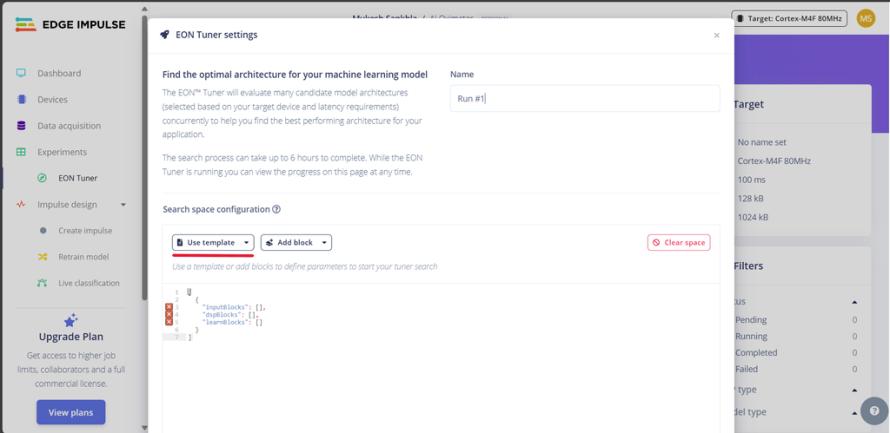Open Experiments via its grid icon

coord(21,152)
